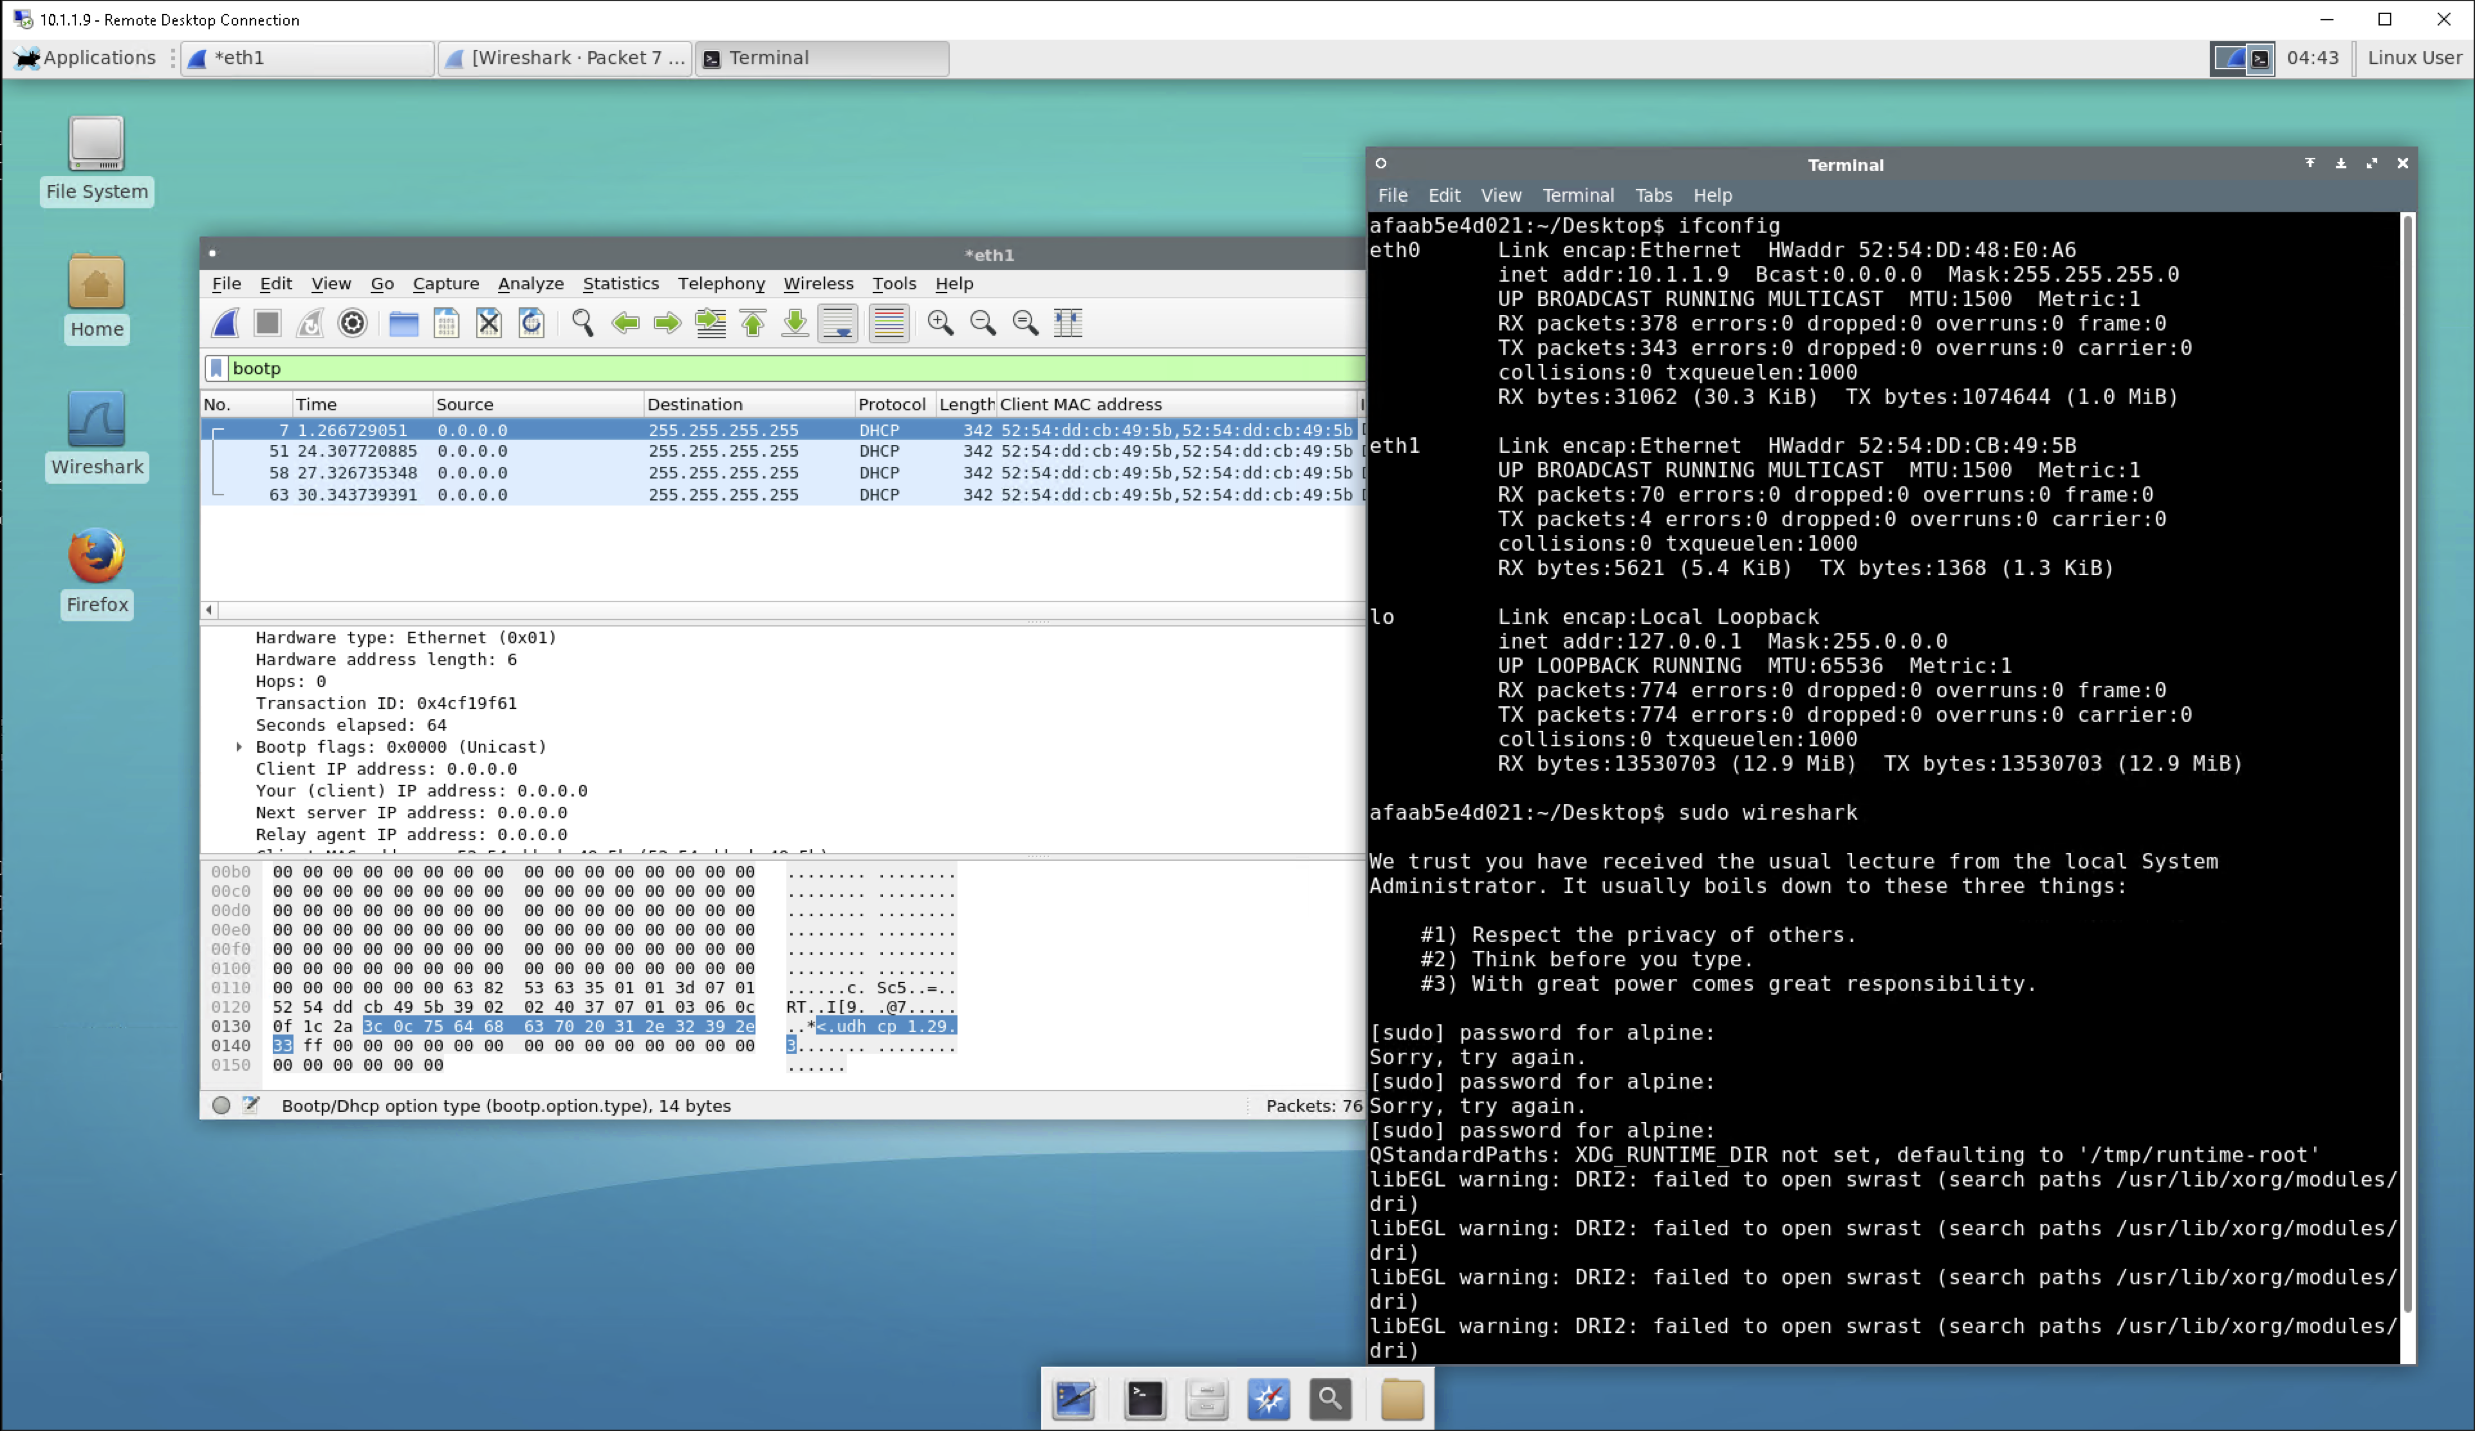
Task: Open the Tabs menu in Terminal
Action: point(1652,196)
